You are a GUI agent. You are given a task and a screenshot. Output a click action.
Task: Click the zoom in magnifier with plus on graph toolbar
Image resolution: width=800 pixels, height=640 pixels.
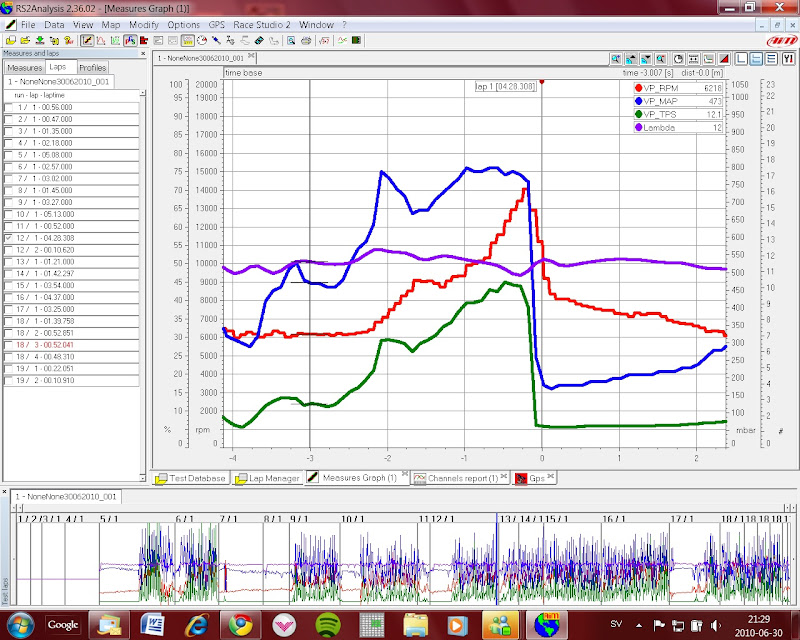coord(616,59)
